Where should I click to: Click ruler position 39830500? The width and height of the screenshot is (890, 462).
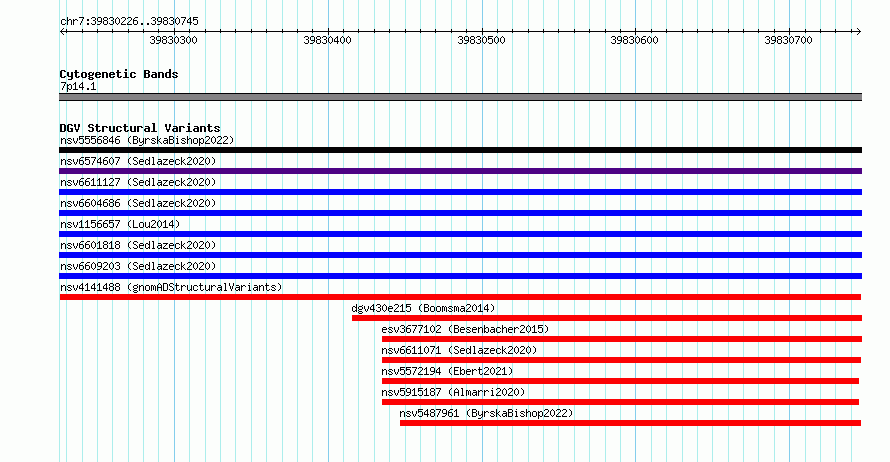(x=481, y=40)
